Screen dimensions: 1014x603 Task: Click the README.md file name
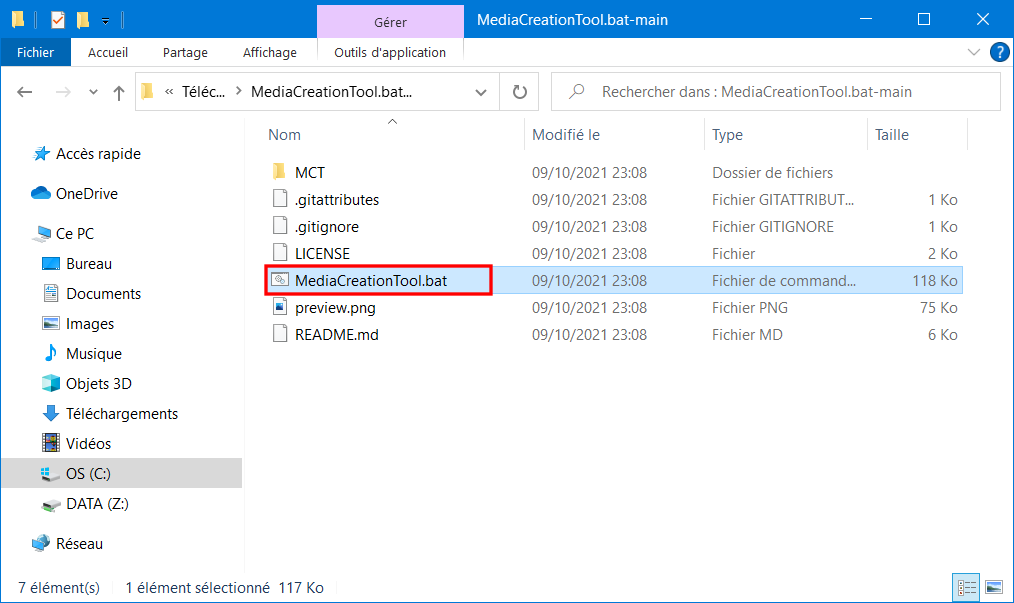[x=336, y=335]
